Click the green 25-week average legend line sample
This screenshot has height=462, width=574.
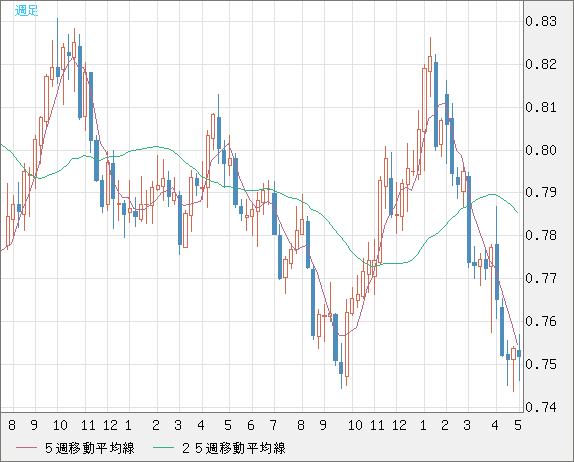[163, 448]
